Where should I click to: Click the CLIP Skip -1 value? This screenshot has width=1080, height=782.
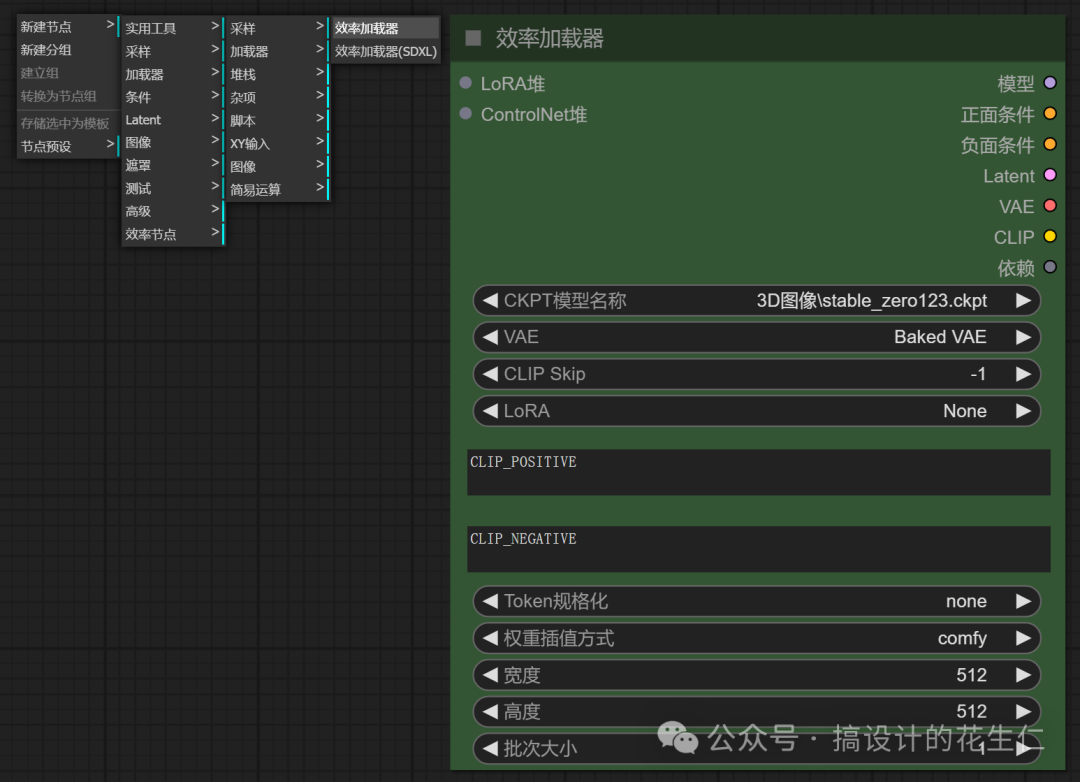point(978,374)
